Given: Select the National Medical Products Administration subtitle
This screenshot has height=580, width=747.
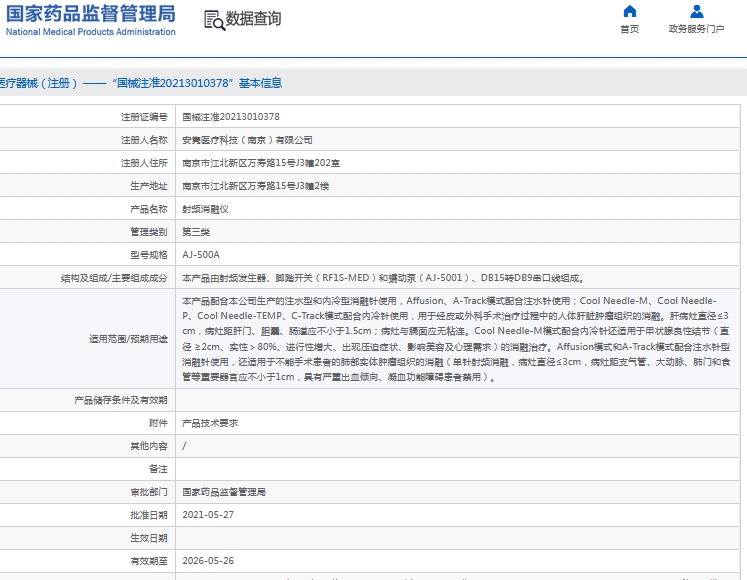Looking at the screenshot, I should [x=91, y=32].
